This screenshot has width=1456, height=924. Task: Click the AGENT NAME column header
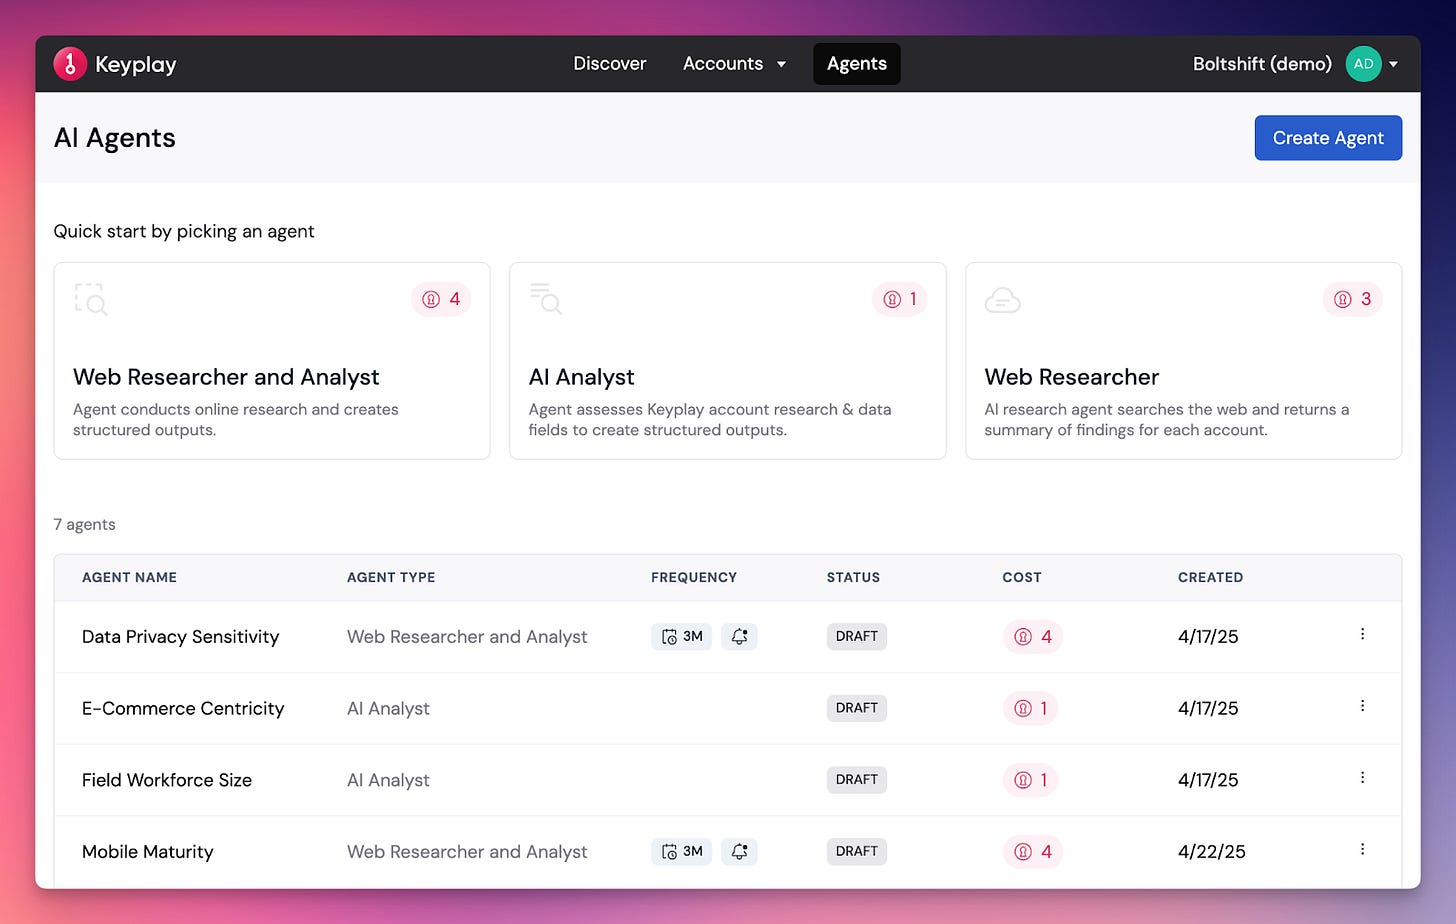pyautogui.click(x=129, y=578)
